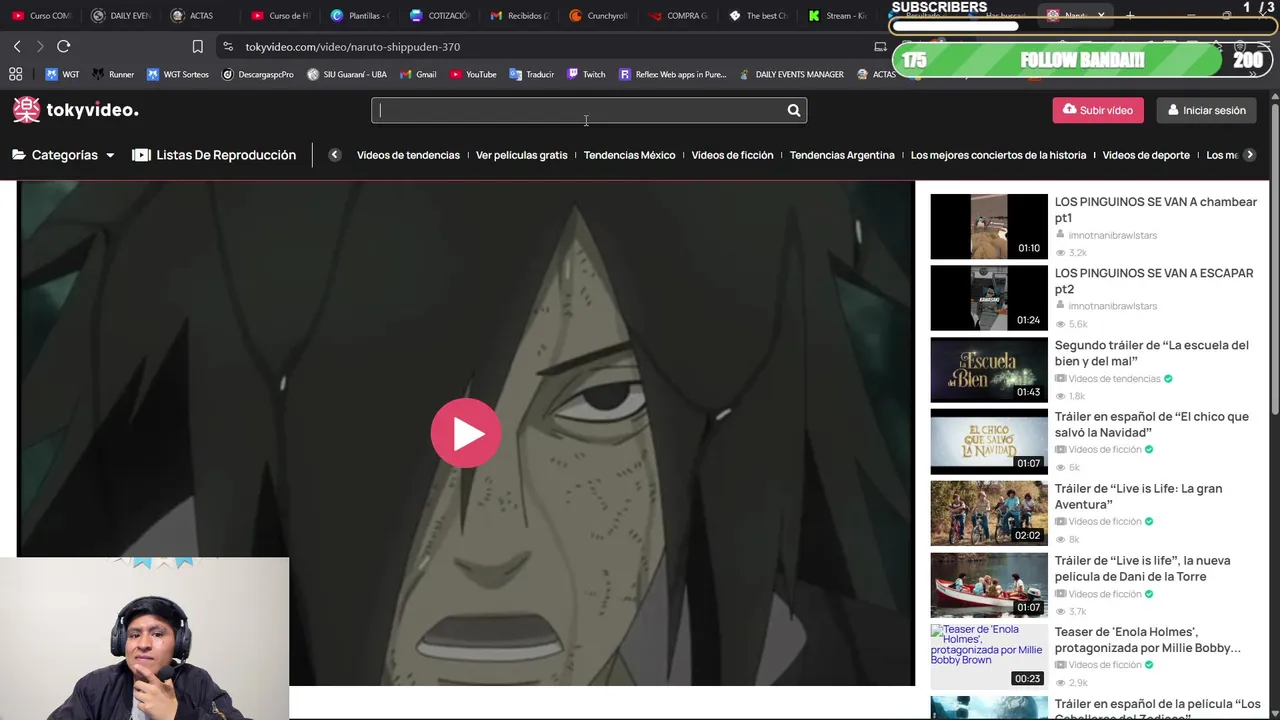Open Vídeos de deporte link
The image size is (1280, 720).
pos(1146,155)
